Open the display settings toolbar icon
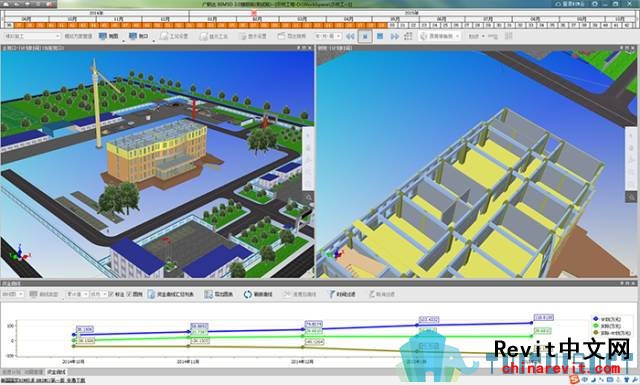Image resolution: width=640 pixels, height=385 pixels. (242, 36)
